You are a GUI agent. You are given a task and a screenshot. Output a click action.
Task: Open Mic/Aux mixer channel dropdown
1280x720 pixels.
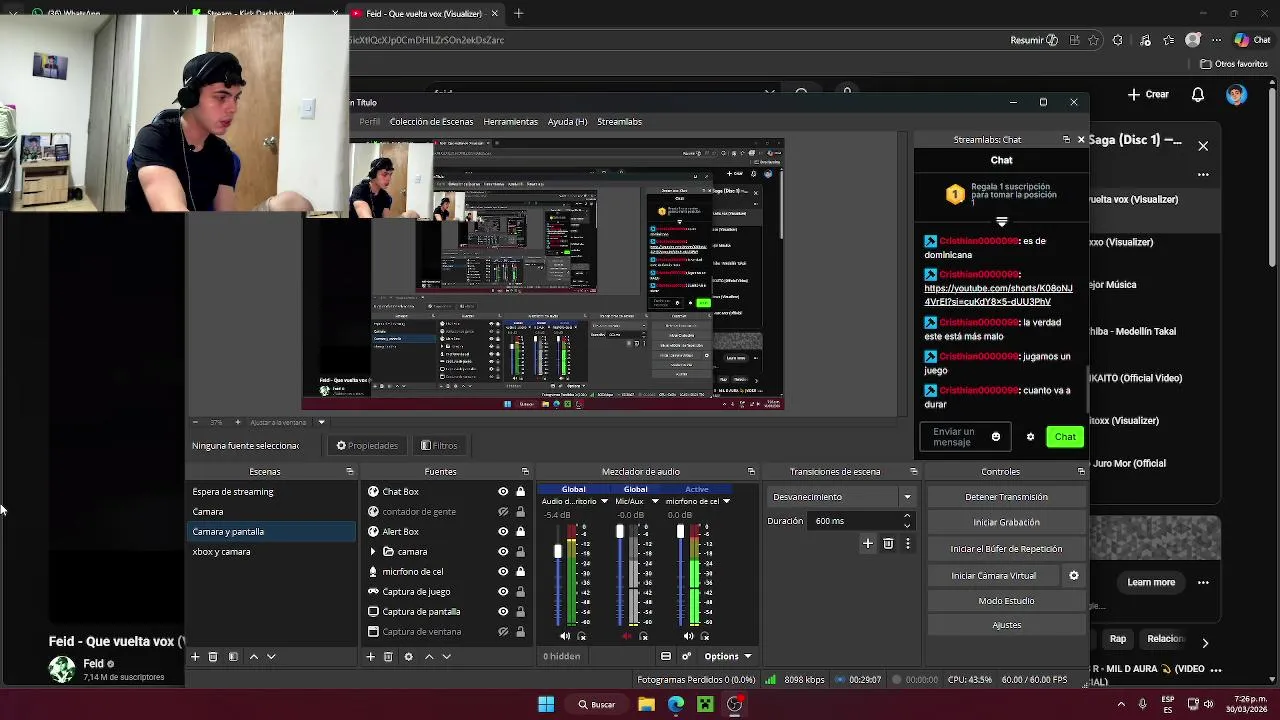pyautogui.click(x=655, y=501)
